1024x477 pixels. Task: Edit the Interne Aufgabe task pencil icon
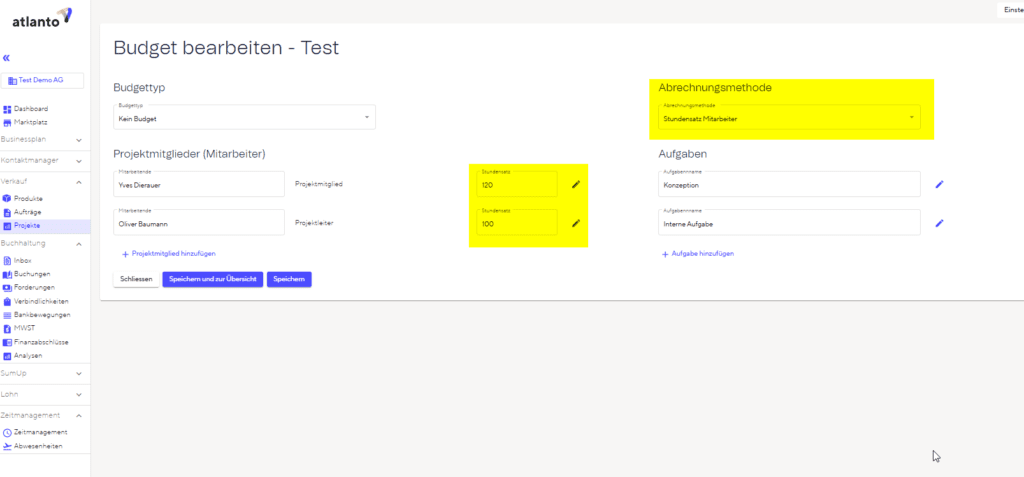[x=938, y=223]
